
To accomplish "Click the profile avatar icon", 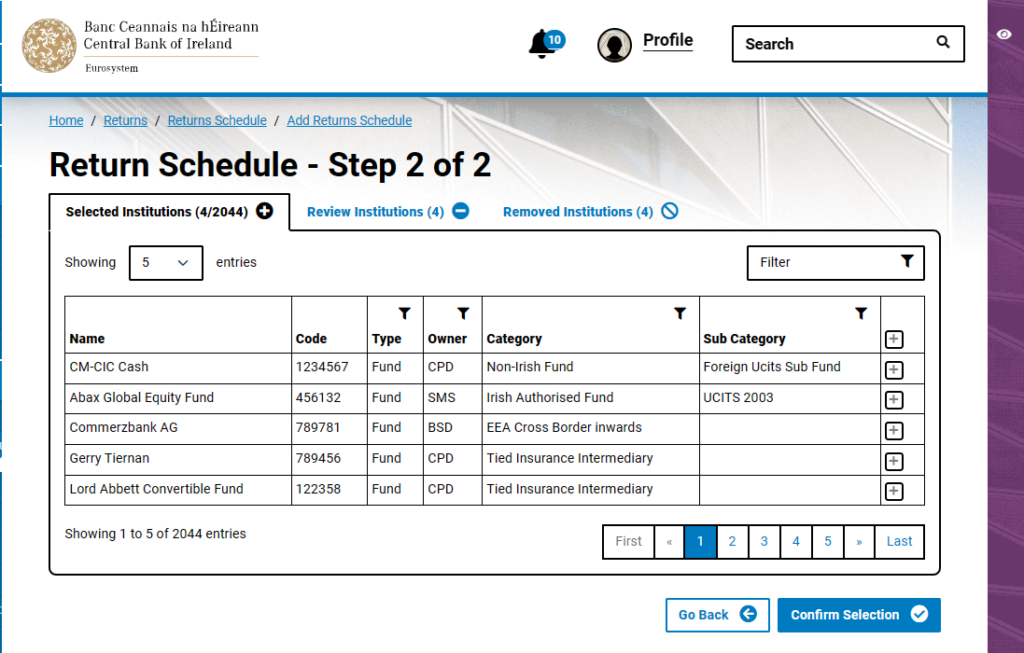I will pos(614,45).
